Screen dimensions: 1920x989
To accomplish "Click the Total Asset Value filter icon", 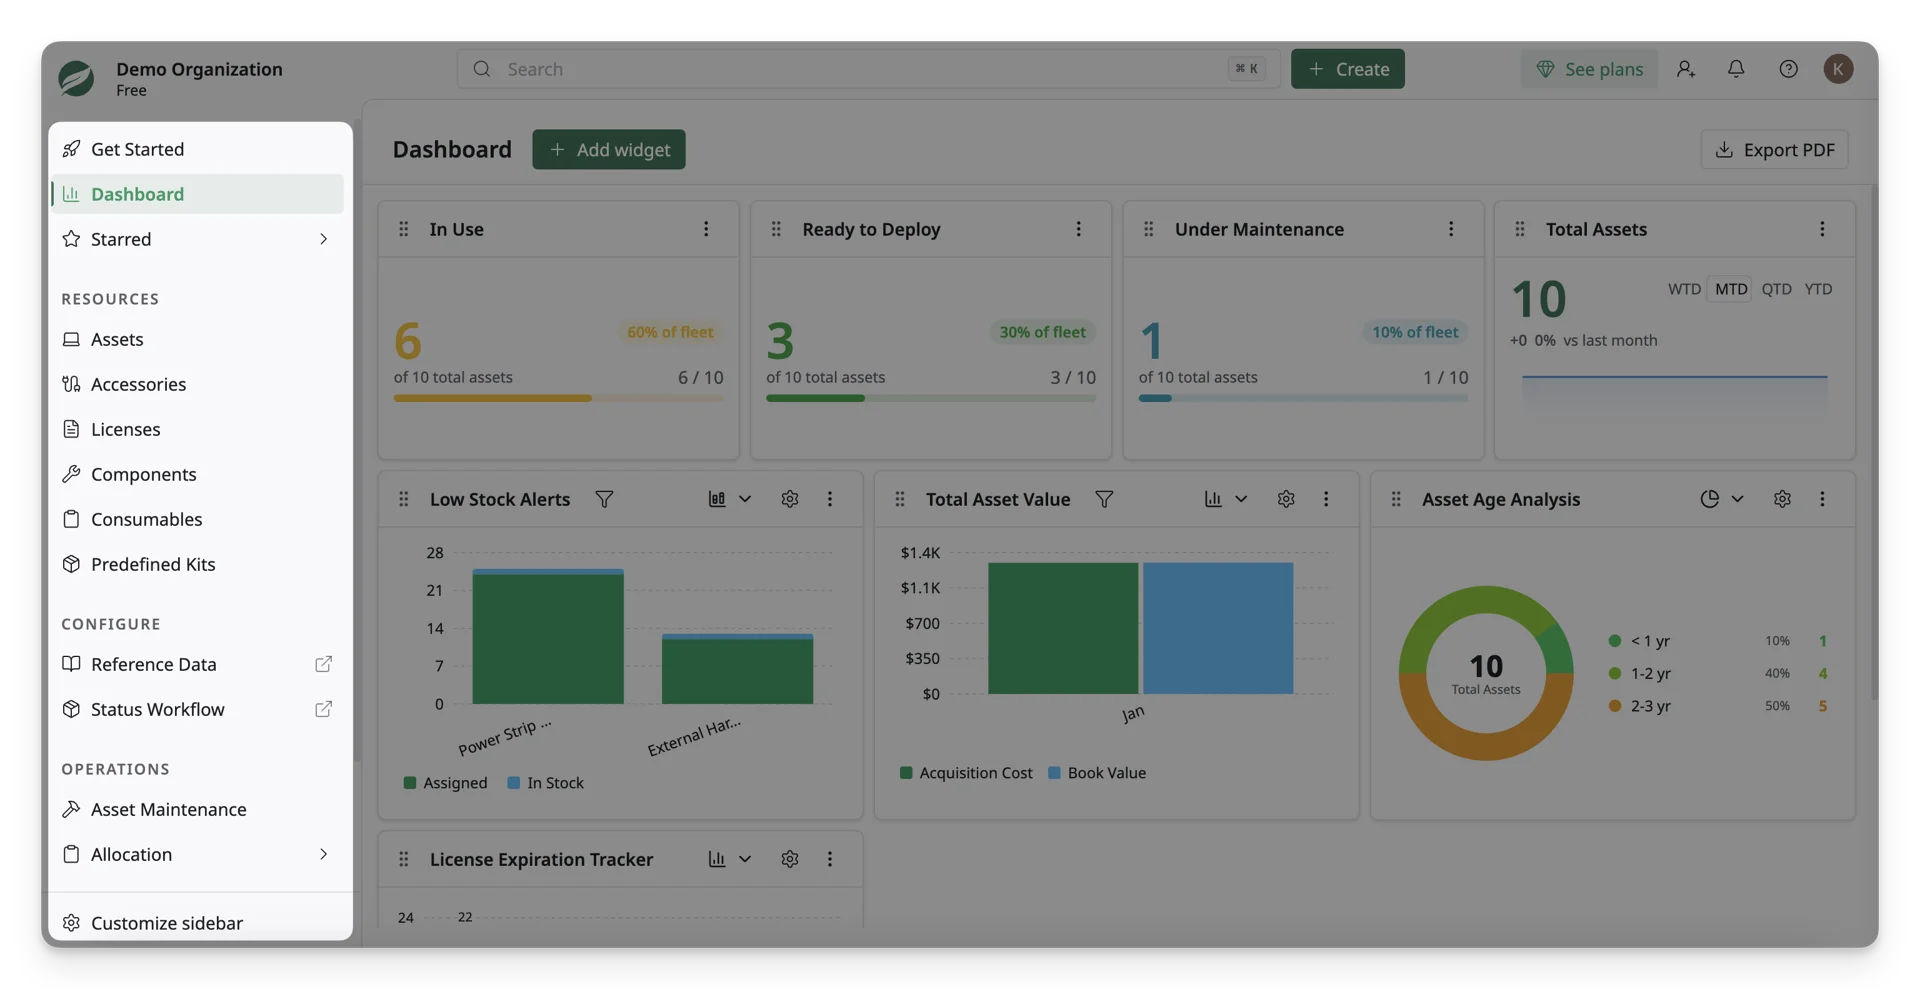I will [x=1104, y=499].
